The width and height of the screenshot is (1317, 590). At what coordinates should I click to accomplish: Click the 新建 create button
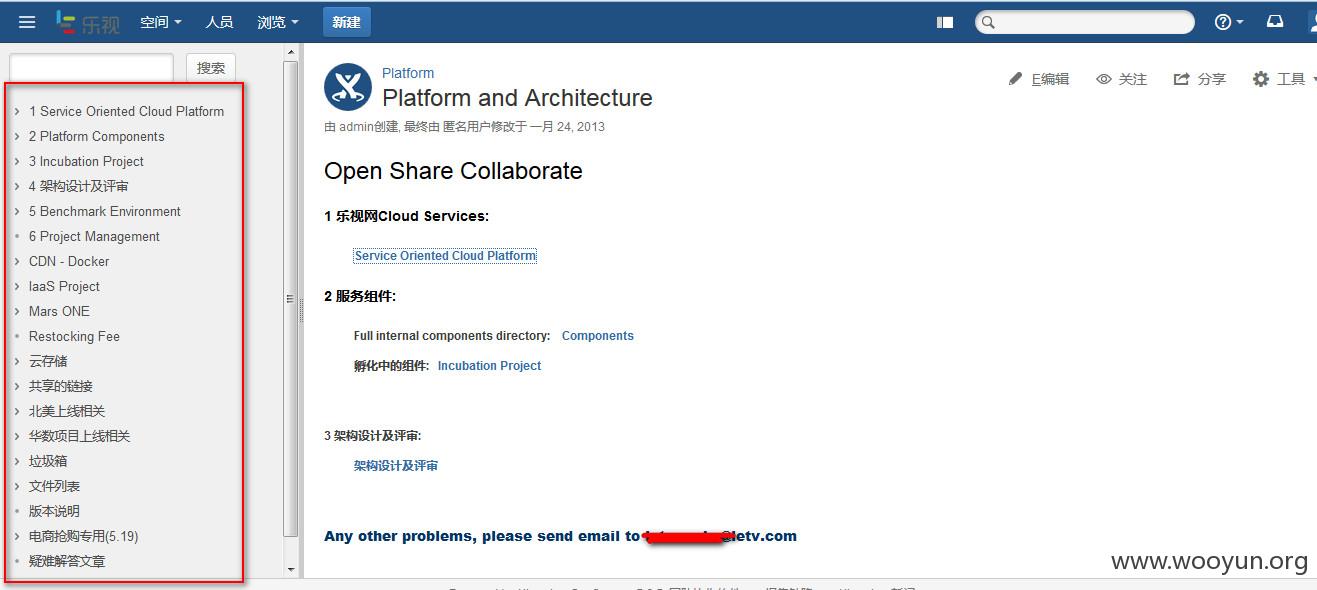pos(347,22)
